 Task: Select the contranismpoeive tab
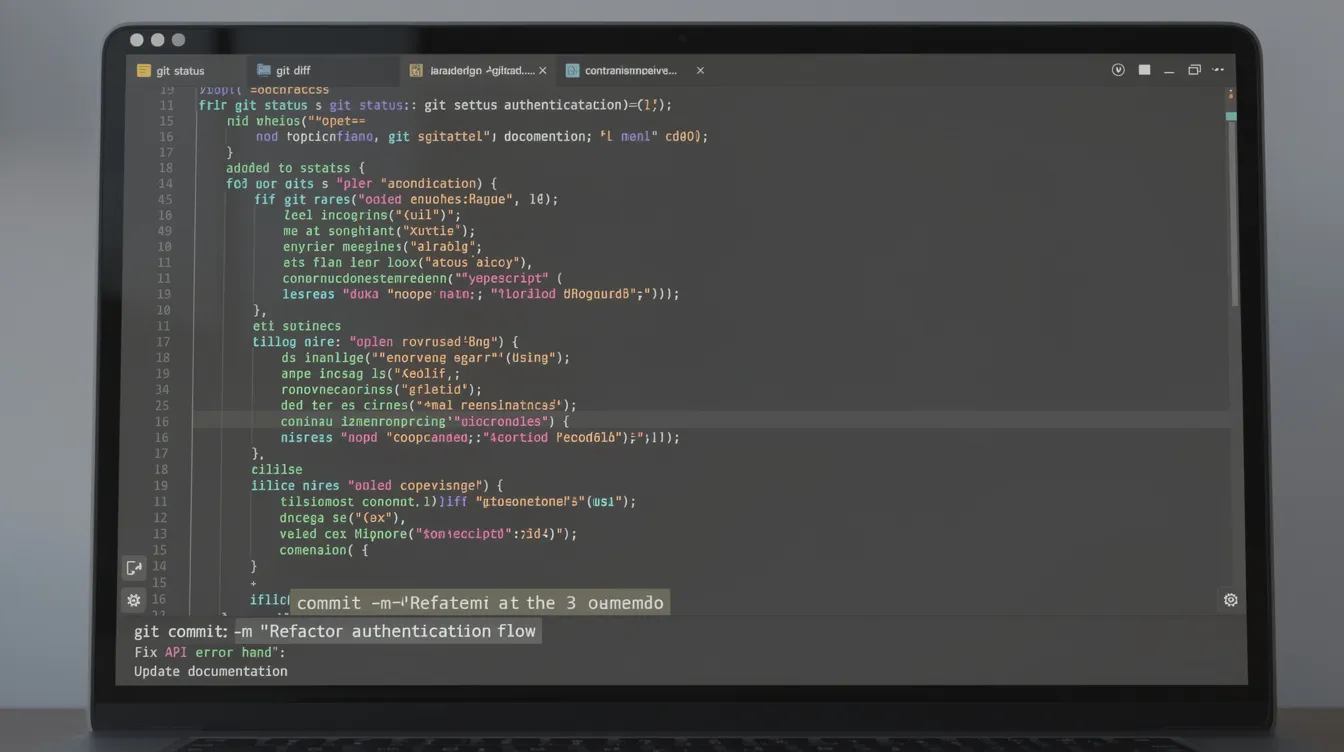click(635, 71)
